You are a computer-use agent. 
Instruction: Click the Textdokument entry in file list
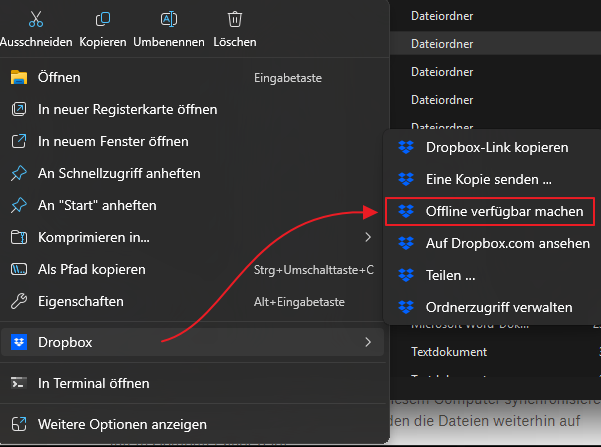point(449,351)
